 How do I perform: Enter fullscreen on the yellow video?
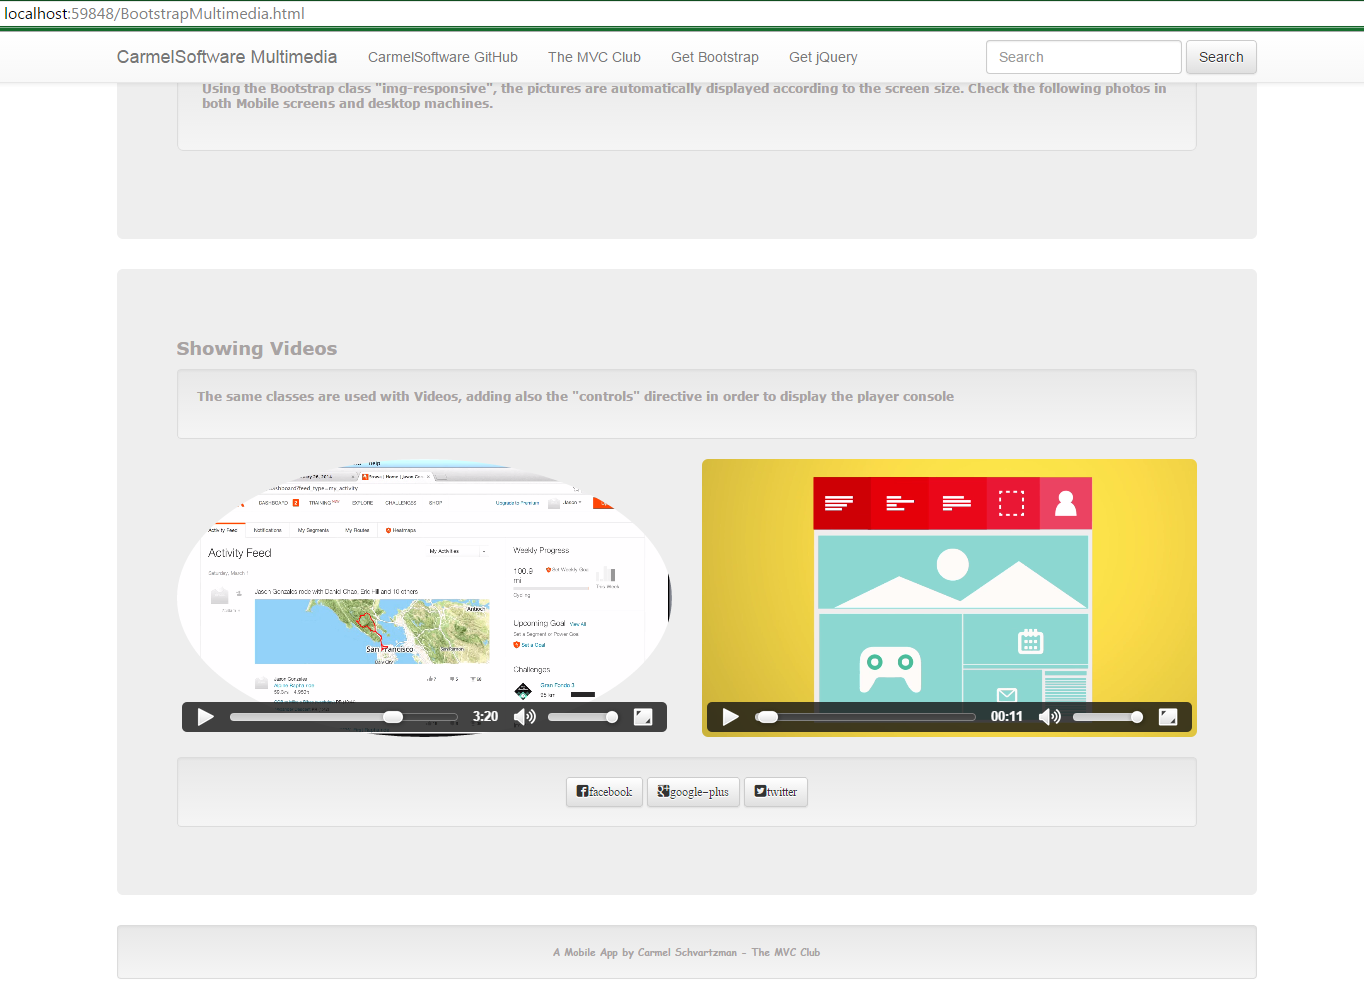click(1168, 716)
